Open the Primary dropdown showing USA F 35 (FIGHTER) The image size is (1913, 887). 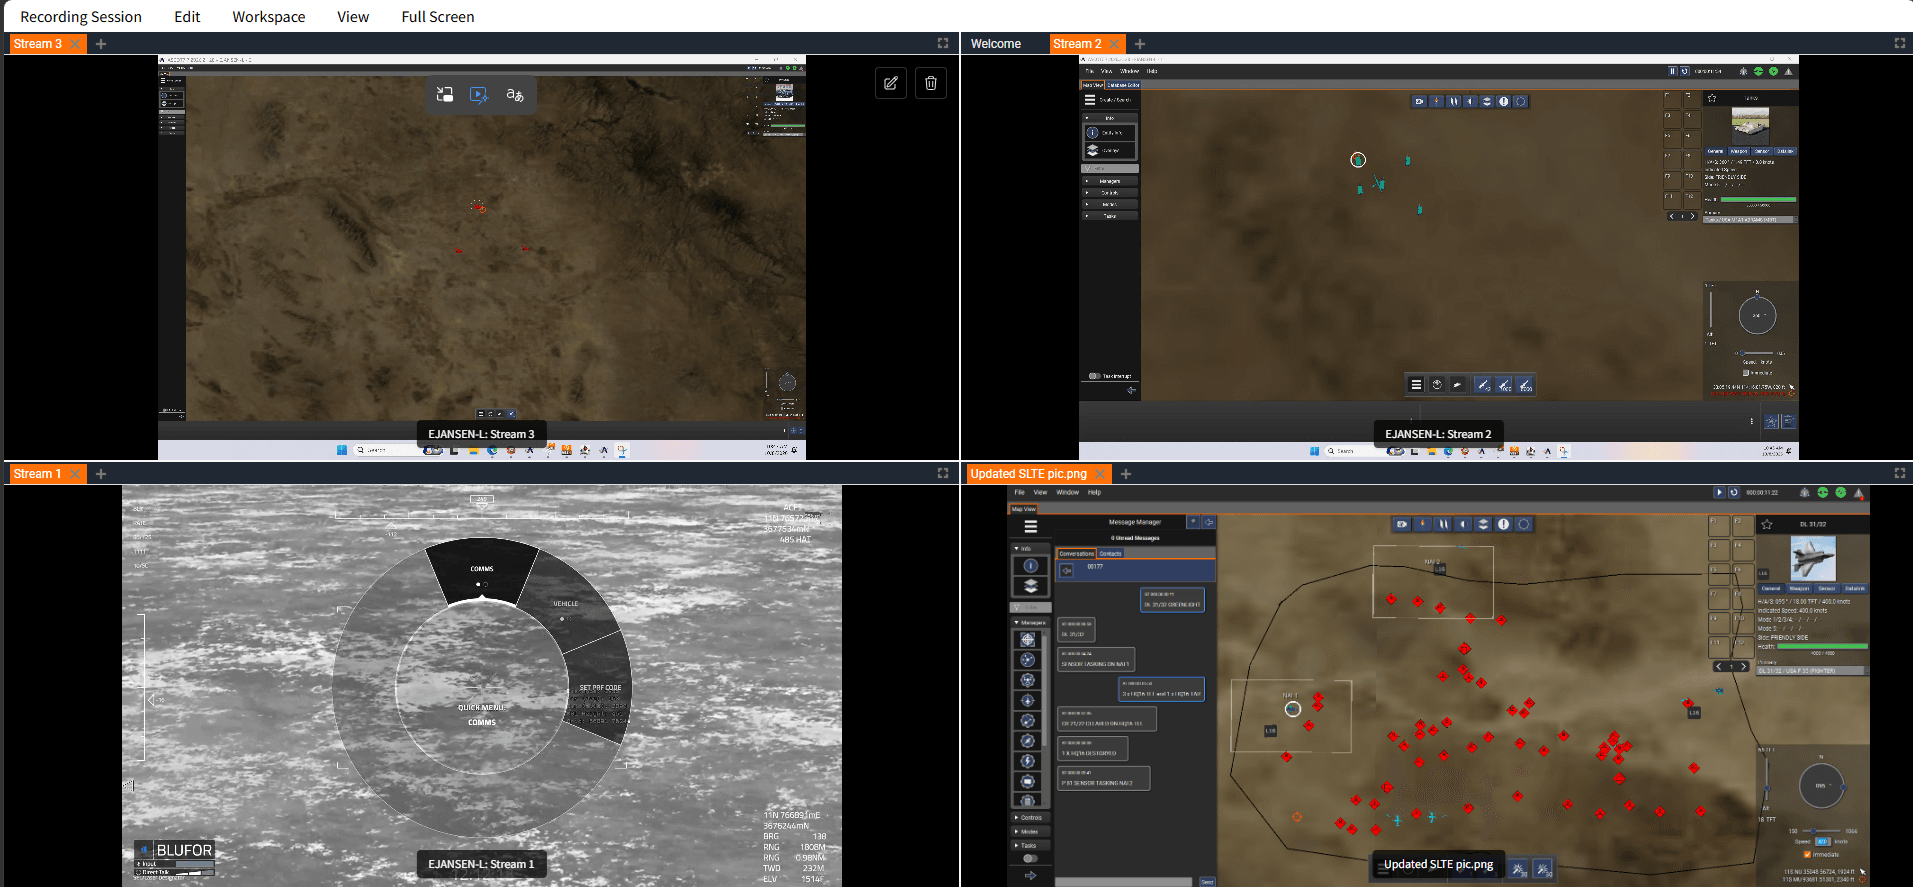click(x=1812, y=670)
